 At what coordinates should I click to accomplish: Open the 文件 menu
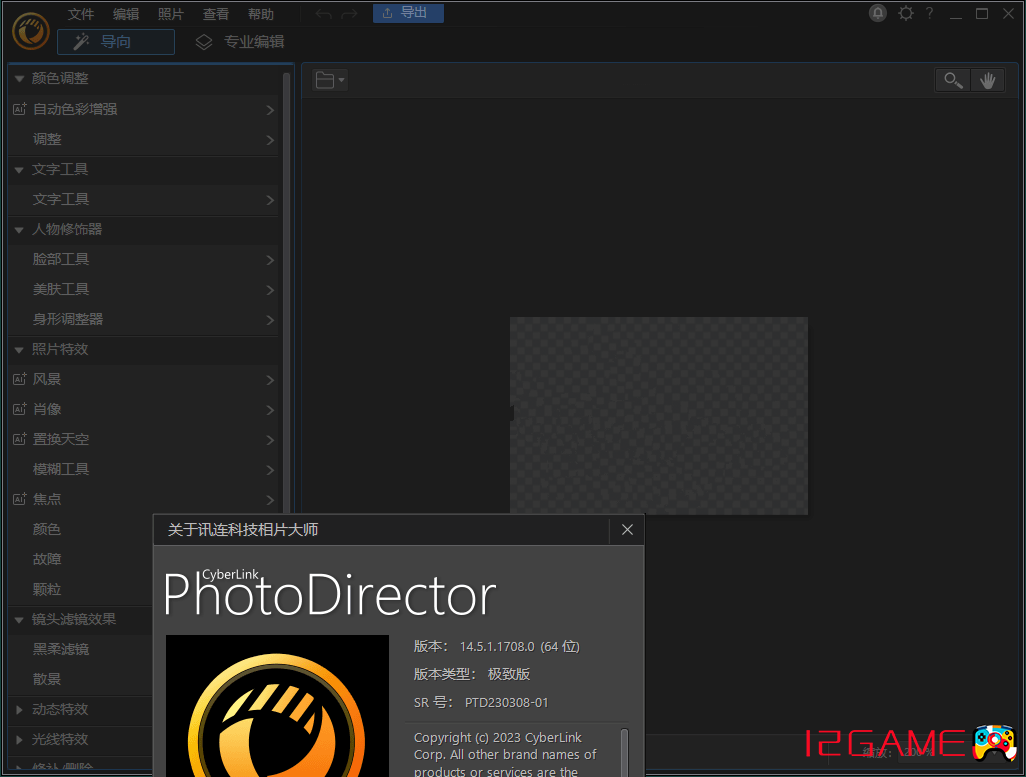pos(81,14)
